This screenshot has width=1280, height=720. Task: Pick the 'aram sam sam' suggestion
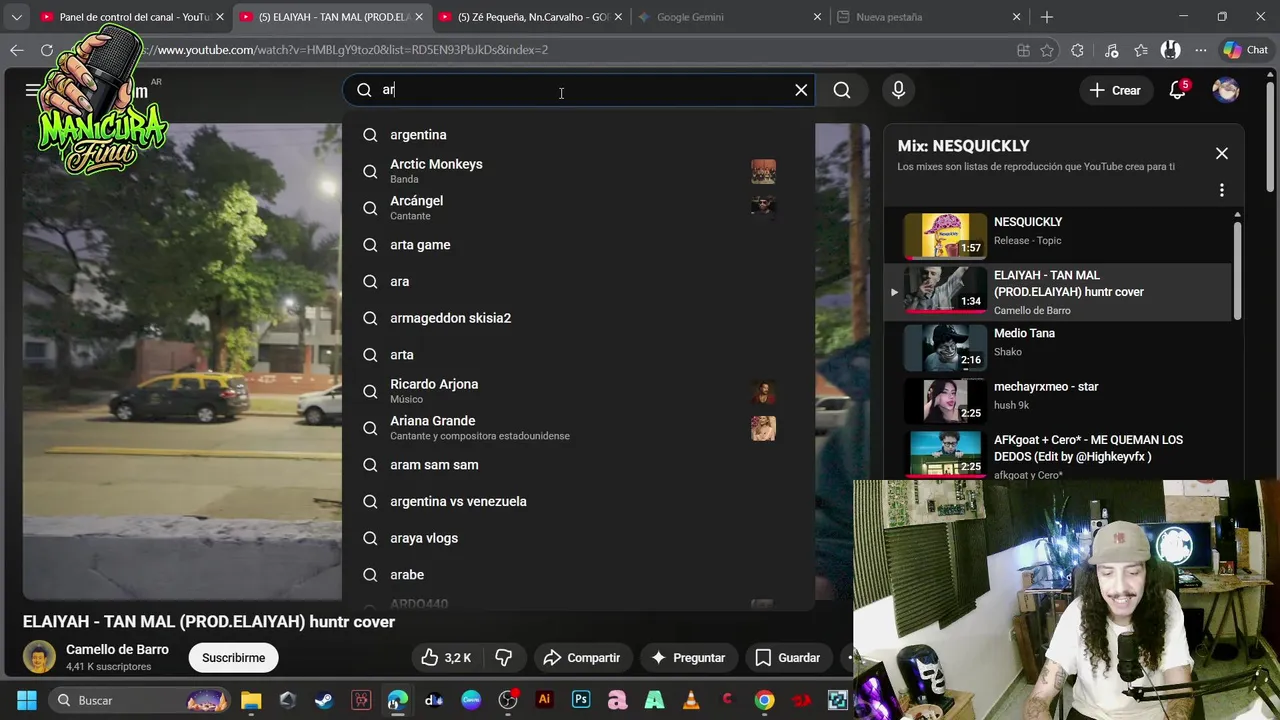coord(578,465)
